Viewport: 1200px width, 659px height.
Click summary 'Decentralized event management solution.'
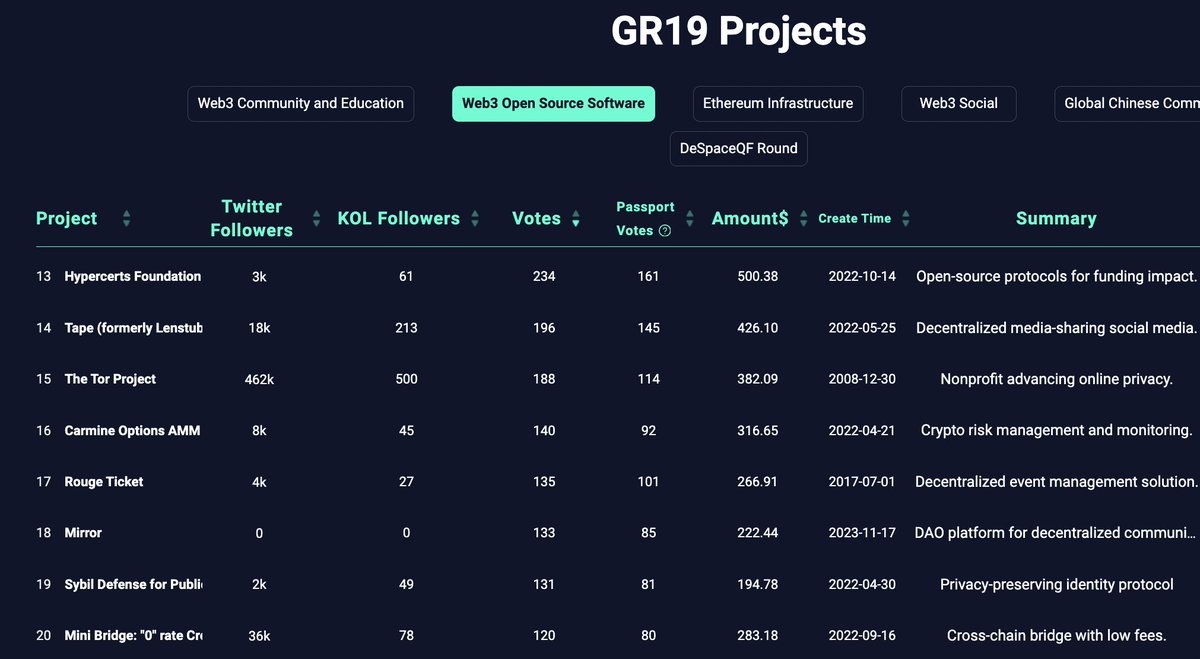tap(1057, 482)
